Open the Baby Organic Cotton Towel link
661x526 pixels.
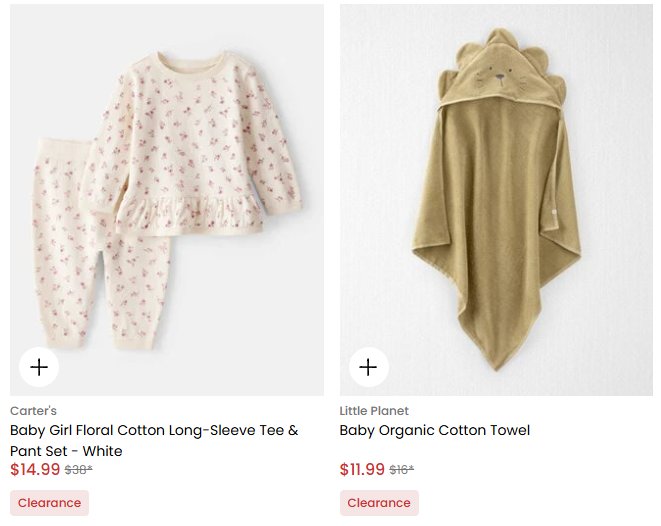(435, 431)
